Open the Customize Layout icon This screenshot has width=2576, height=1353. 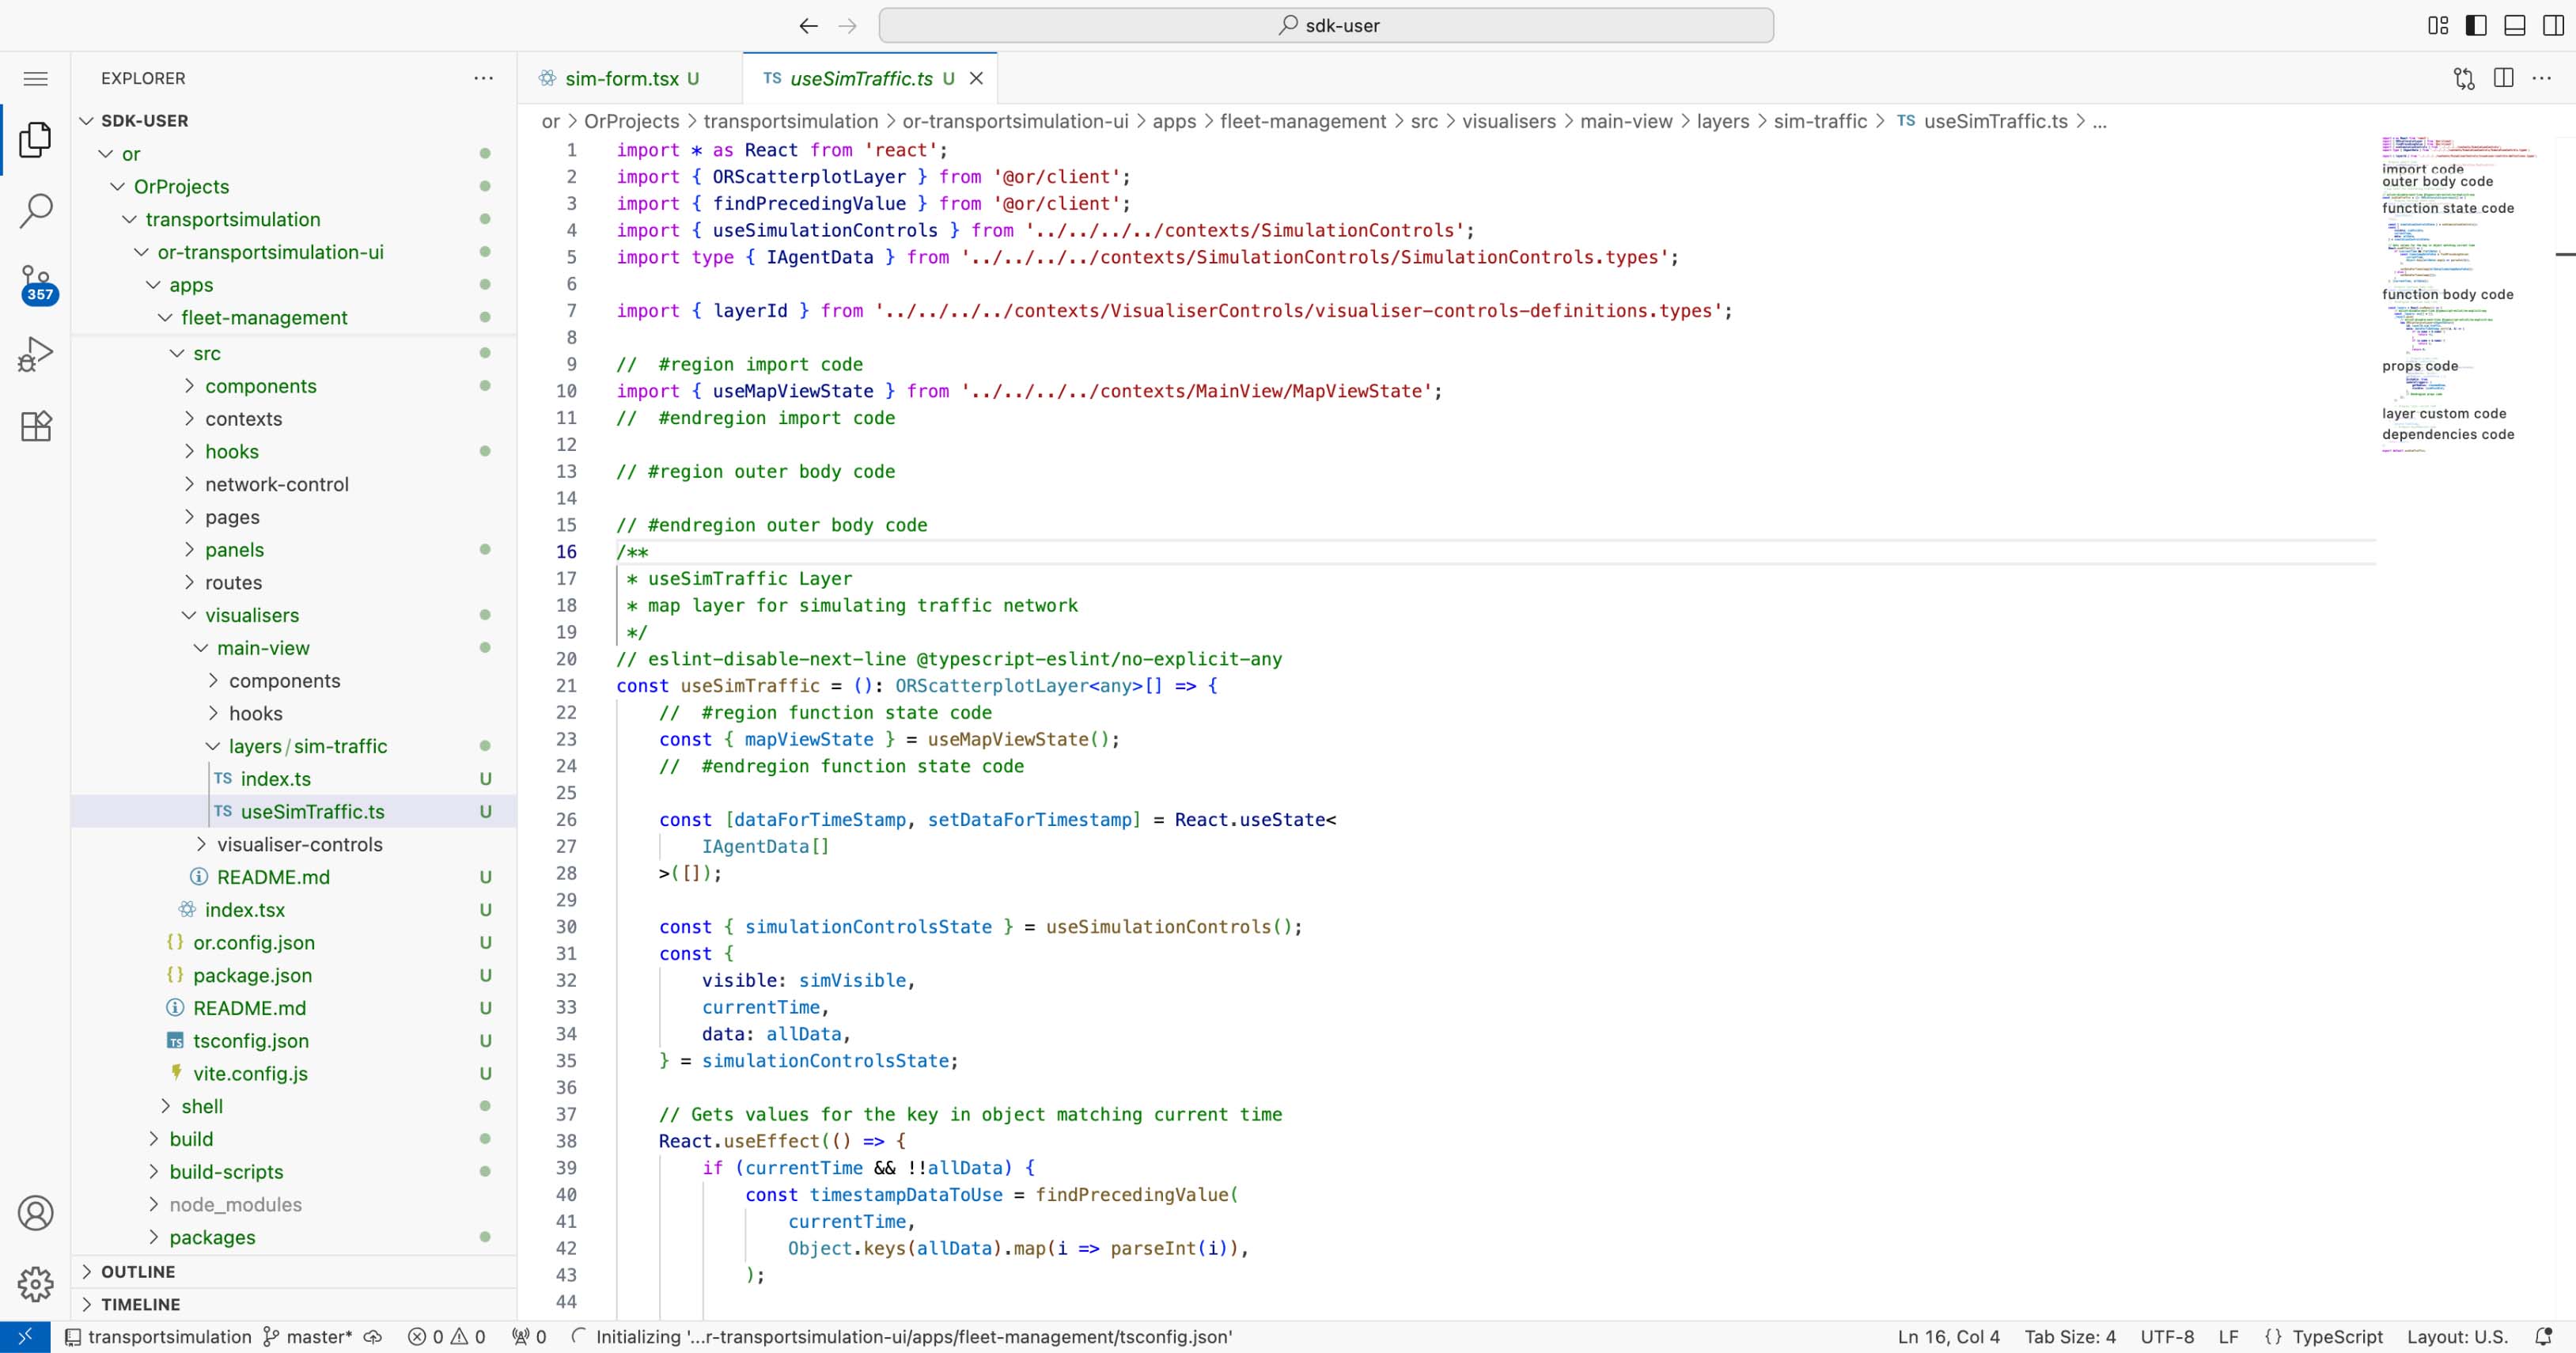2438,26
